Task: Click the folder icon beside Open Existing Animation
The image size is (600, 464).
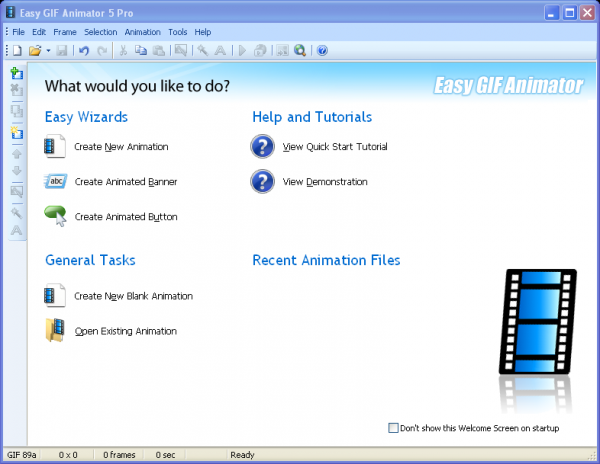Action: 55,330
